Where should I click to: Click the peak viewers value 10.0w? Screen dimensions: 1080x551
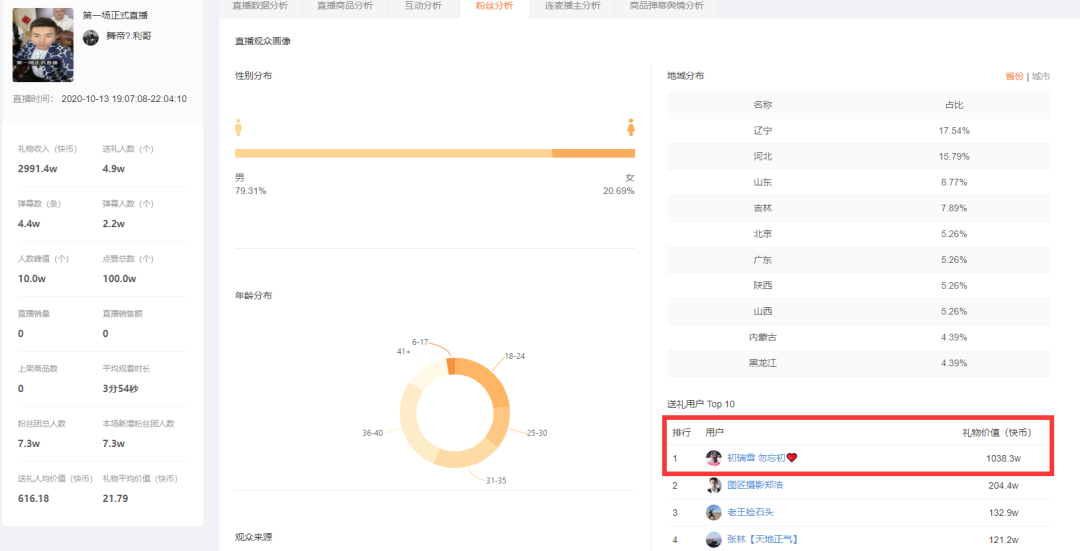click(32, 279)
